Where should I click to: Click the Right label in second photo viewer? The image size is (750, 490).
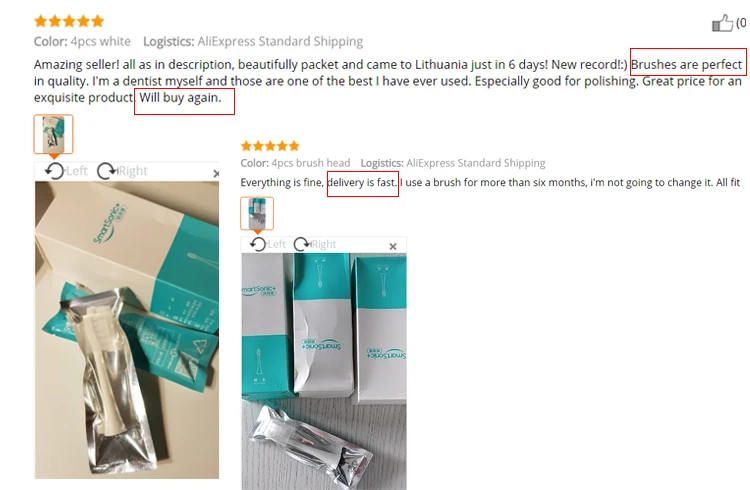[x=323, y=245]
